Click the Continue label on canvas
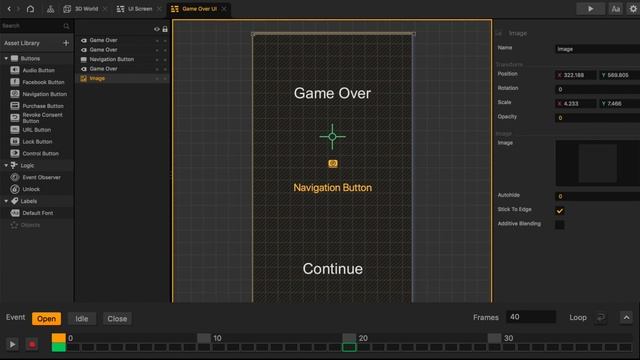 point(333,269)
